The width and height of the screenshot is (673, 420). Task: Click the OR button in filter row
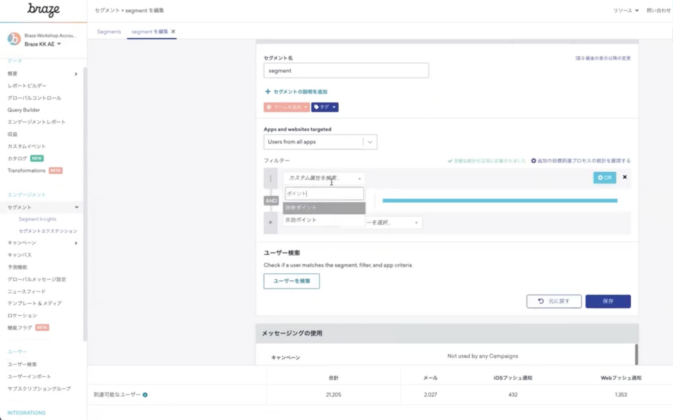[604, 177]
